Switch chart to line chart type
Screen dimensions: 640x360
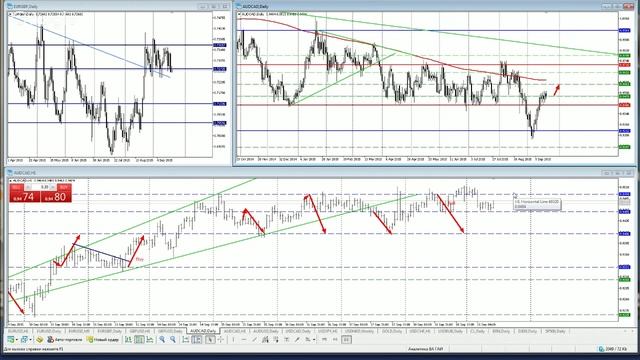[150, 340]
